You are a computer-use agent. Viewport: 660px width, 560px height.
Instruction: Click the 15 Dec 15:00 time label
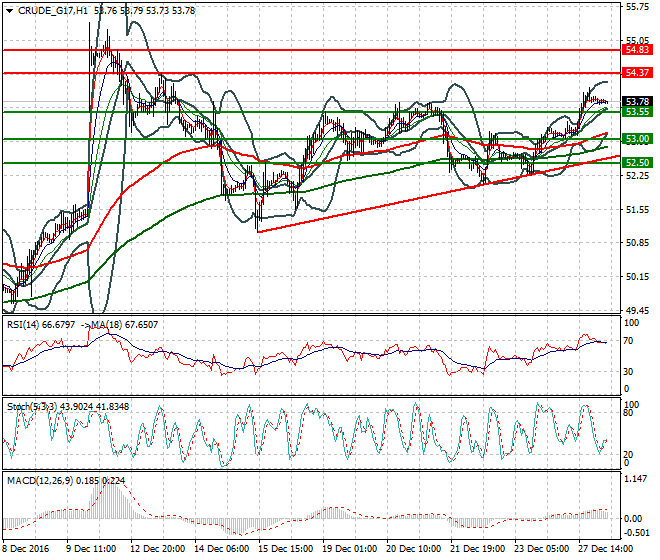coord(285,549)
